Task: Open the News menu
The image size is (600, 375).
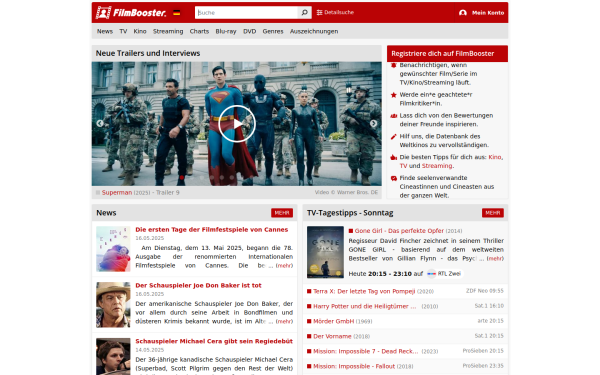Action: click(x=104, y=31)
